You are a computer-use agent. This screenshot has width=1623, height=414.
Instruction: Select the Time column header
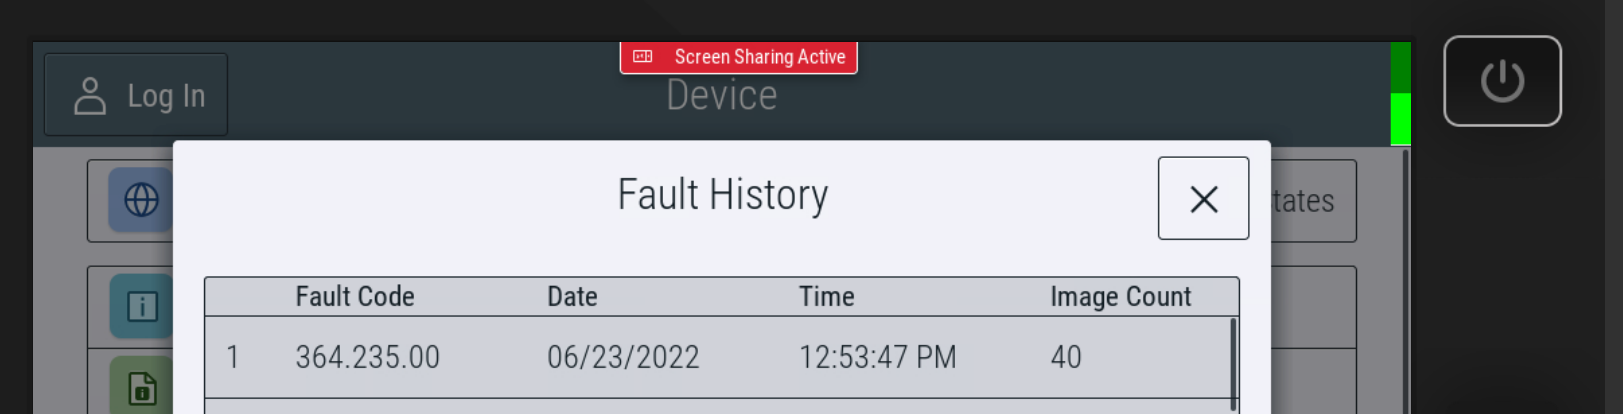click(826, 297)
